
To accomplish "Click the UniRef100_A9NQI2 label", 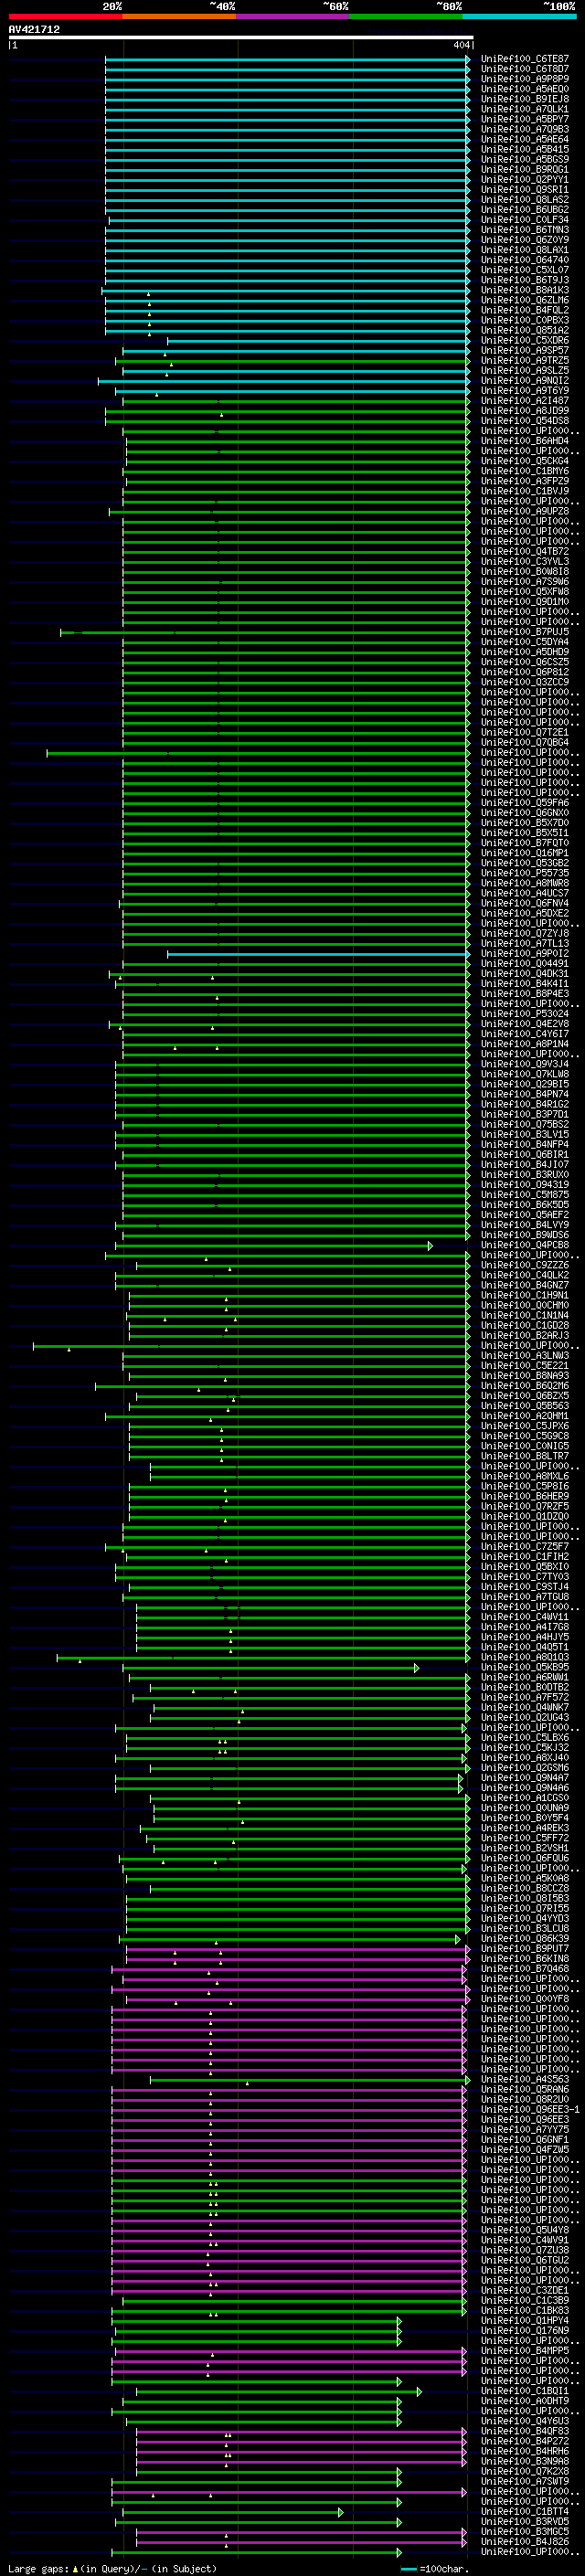I will click(x=525, y=380).
